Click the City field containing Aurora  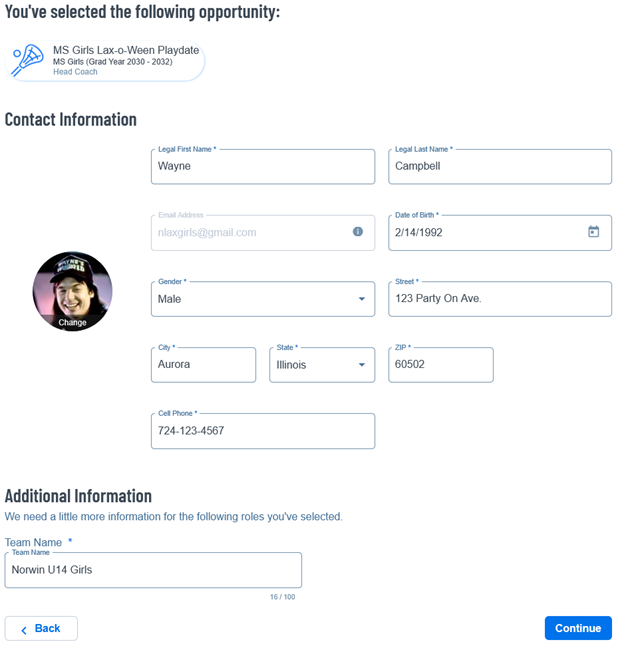pos(203,365)
